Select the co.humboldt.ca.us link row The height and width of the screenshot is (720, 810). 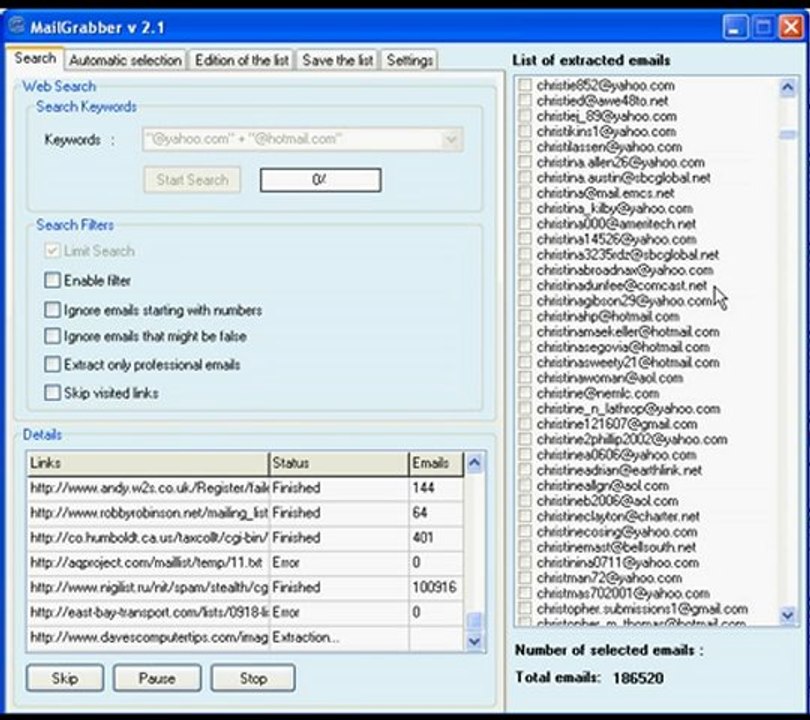click(x=245, y=538)
